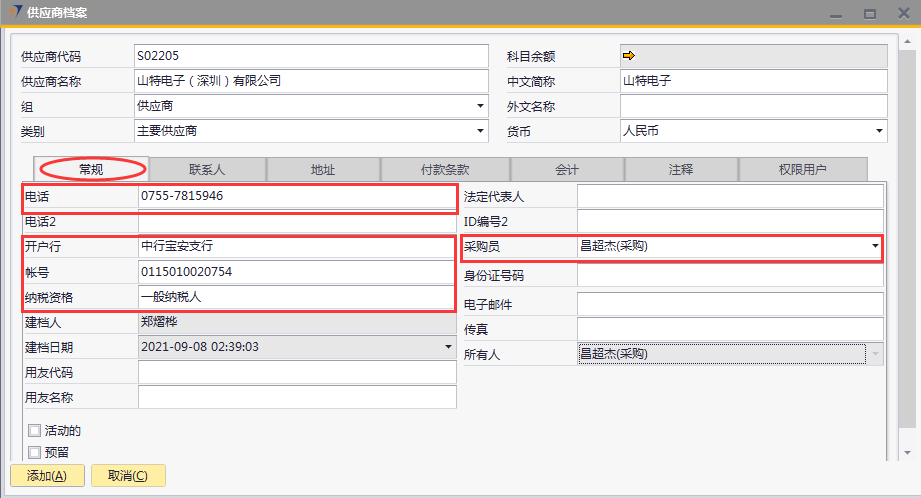Expand the 类别 dropdown

click(x=480, y=131)
